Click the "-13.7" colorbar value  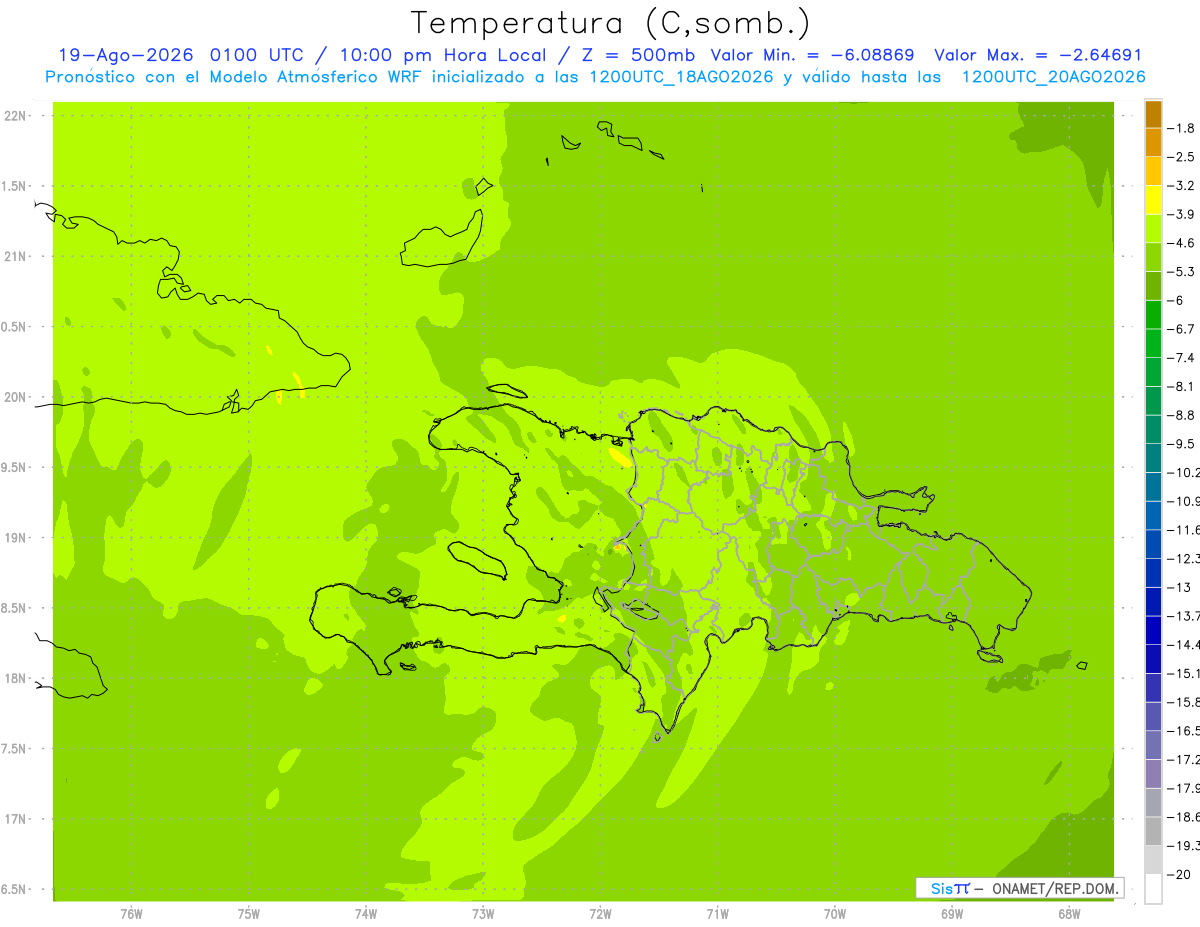(1184, 616)
